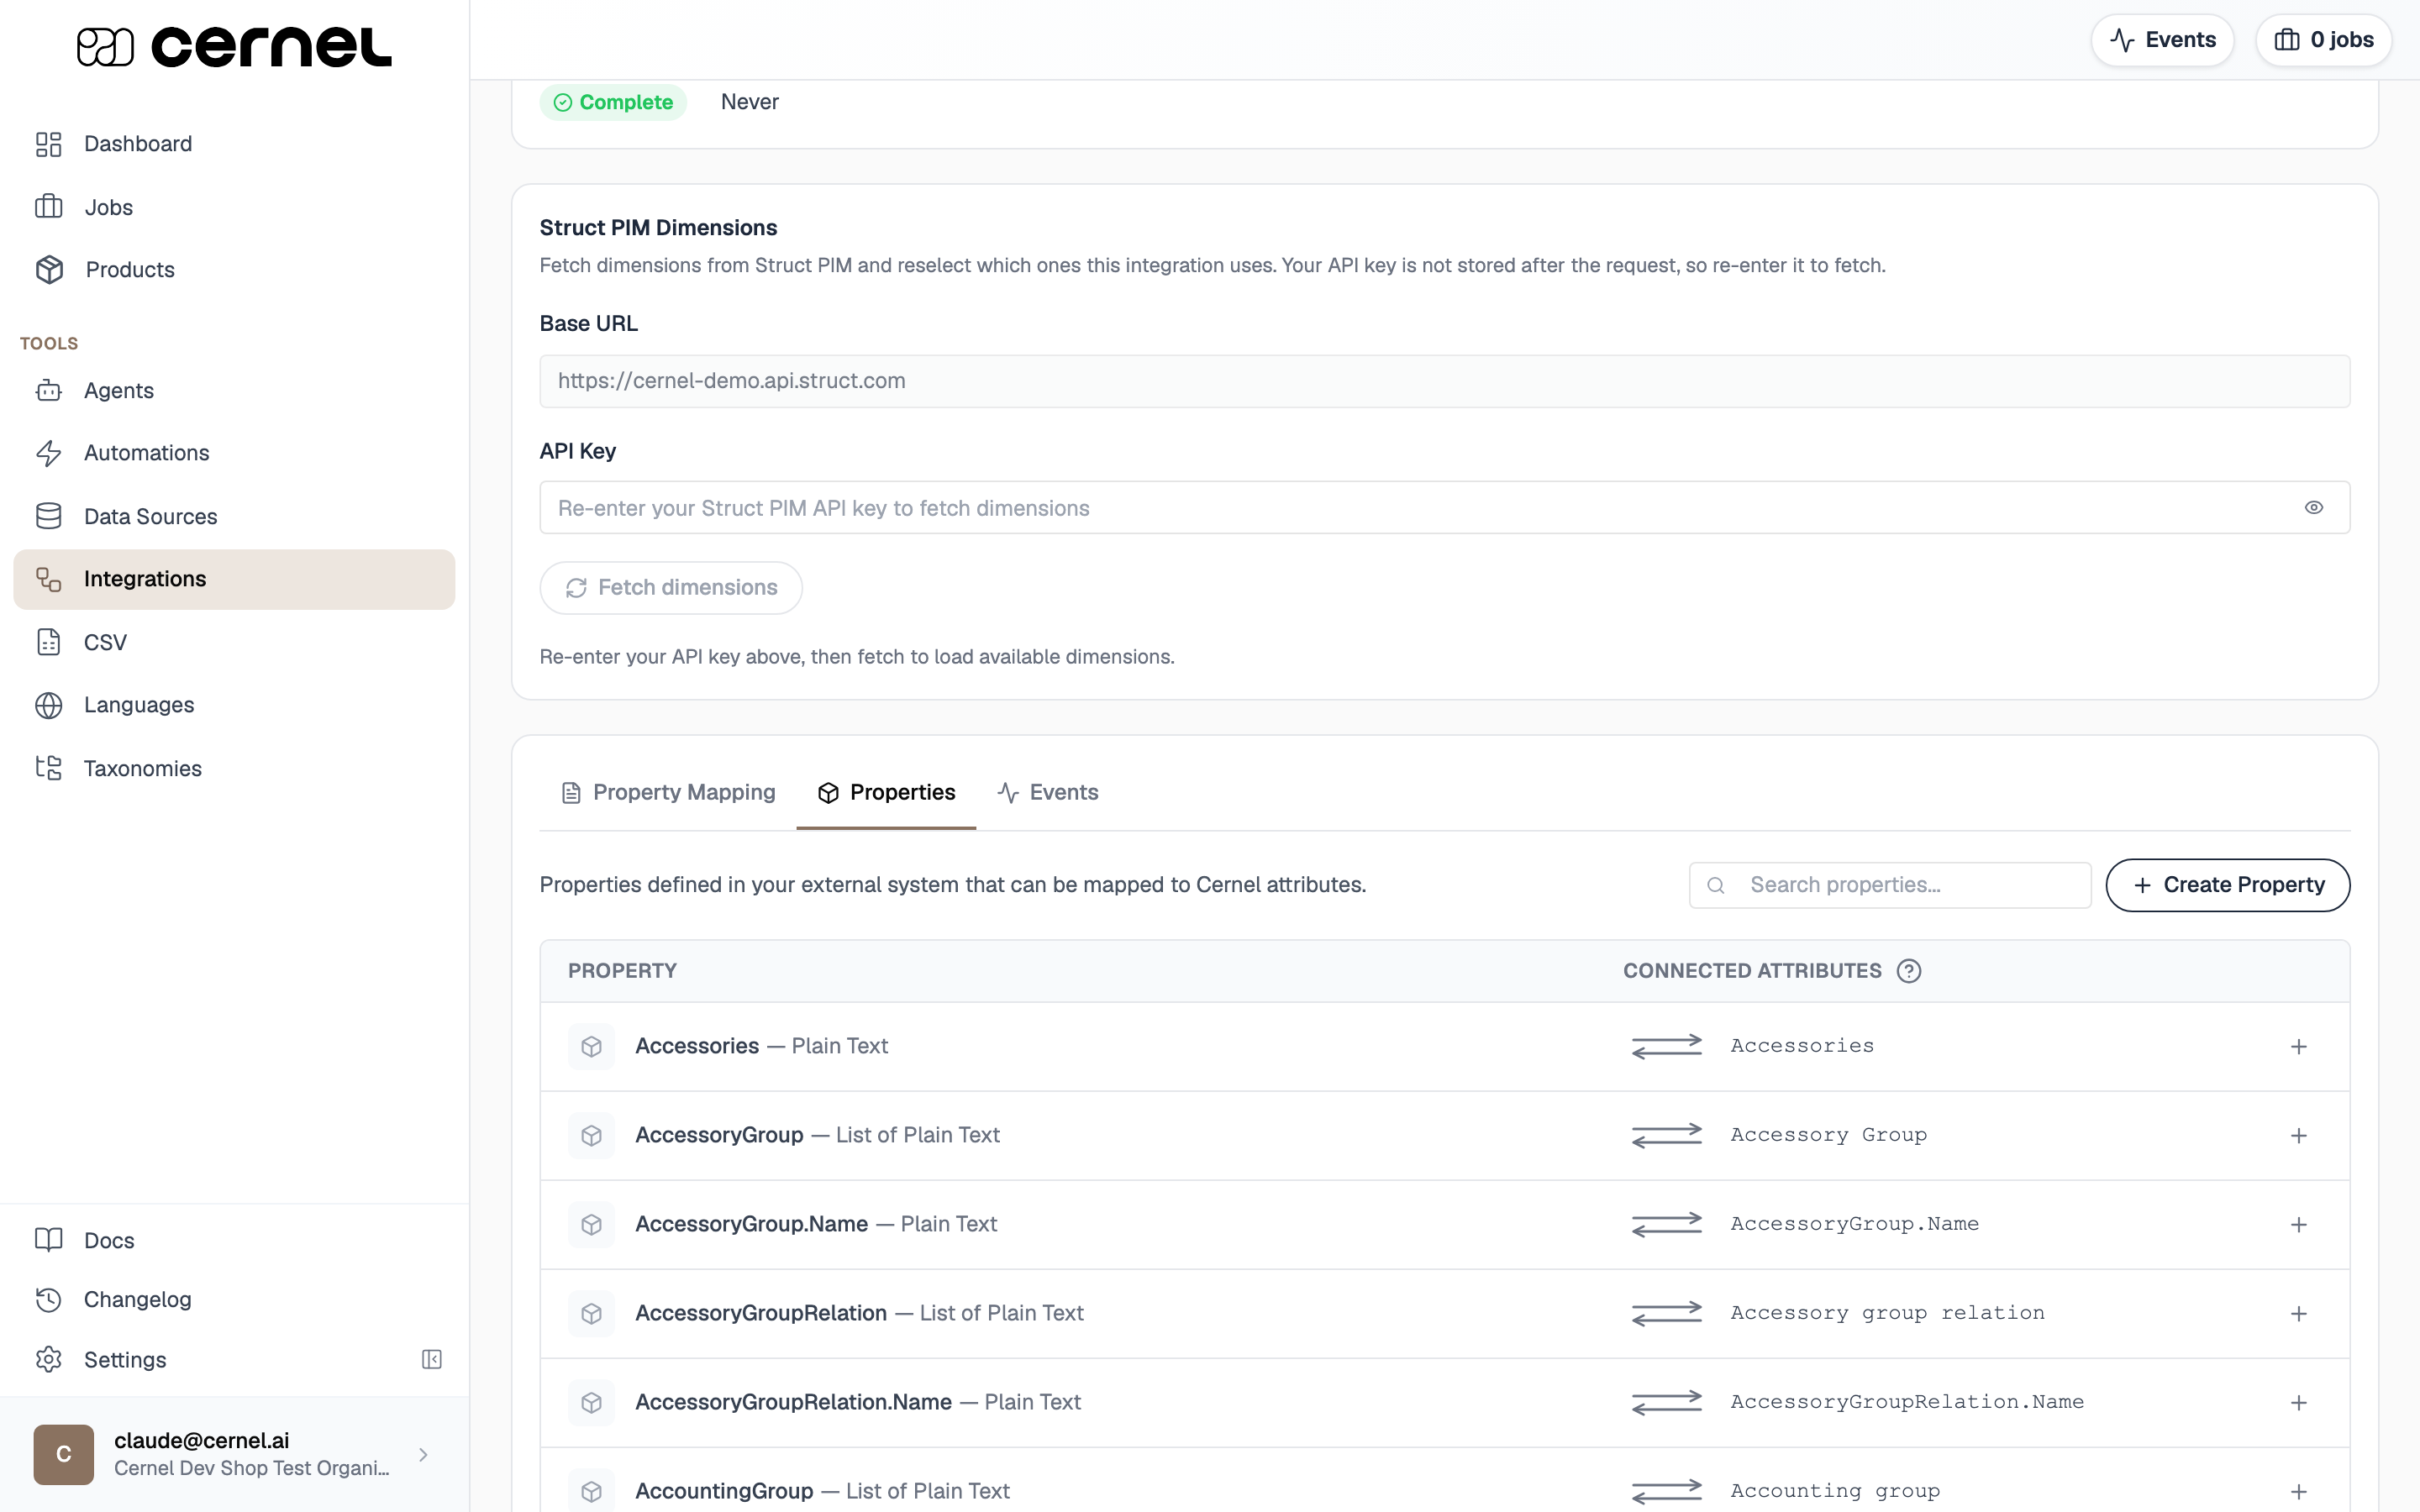Screen dimensions: 2420x1512
Task: Click the AccessoryGroupRelation.Name cube icon
Action: point(591,1402)
